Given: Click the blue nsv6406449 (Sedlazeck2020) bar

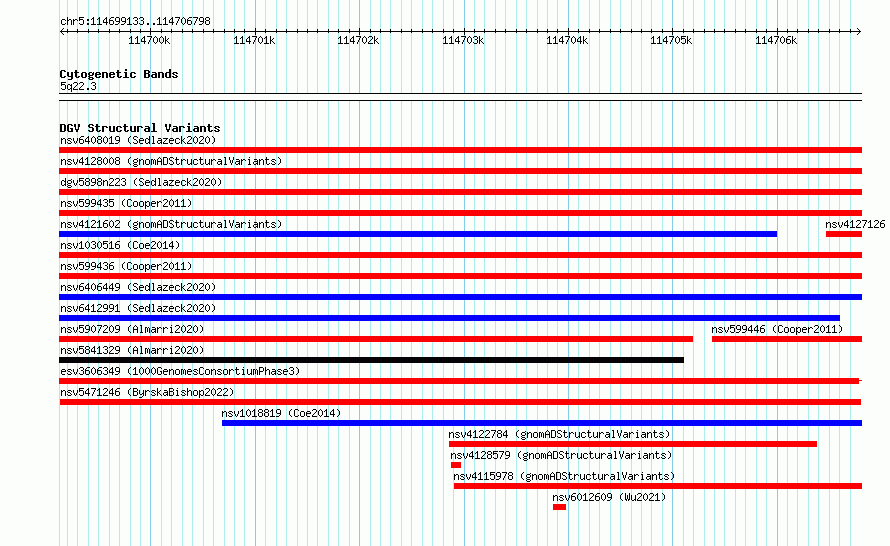Looking at the screenshot, I should (x=460, y=297).
